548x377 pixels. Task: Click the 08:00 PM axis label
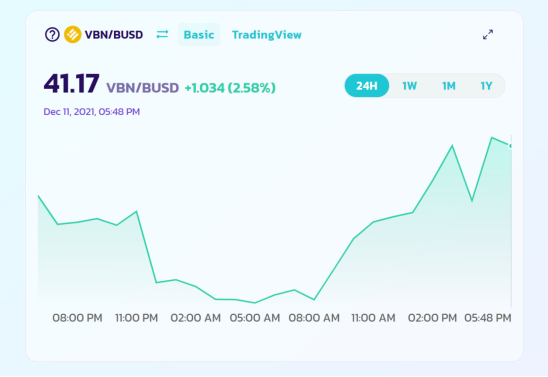[x=77, y=318]
